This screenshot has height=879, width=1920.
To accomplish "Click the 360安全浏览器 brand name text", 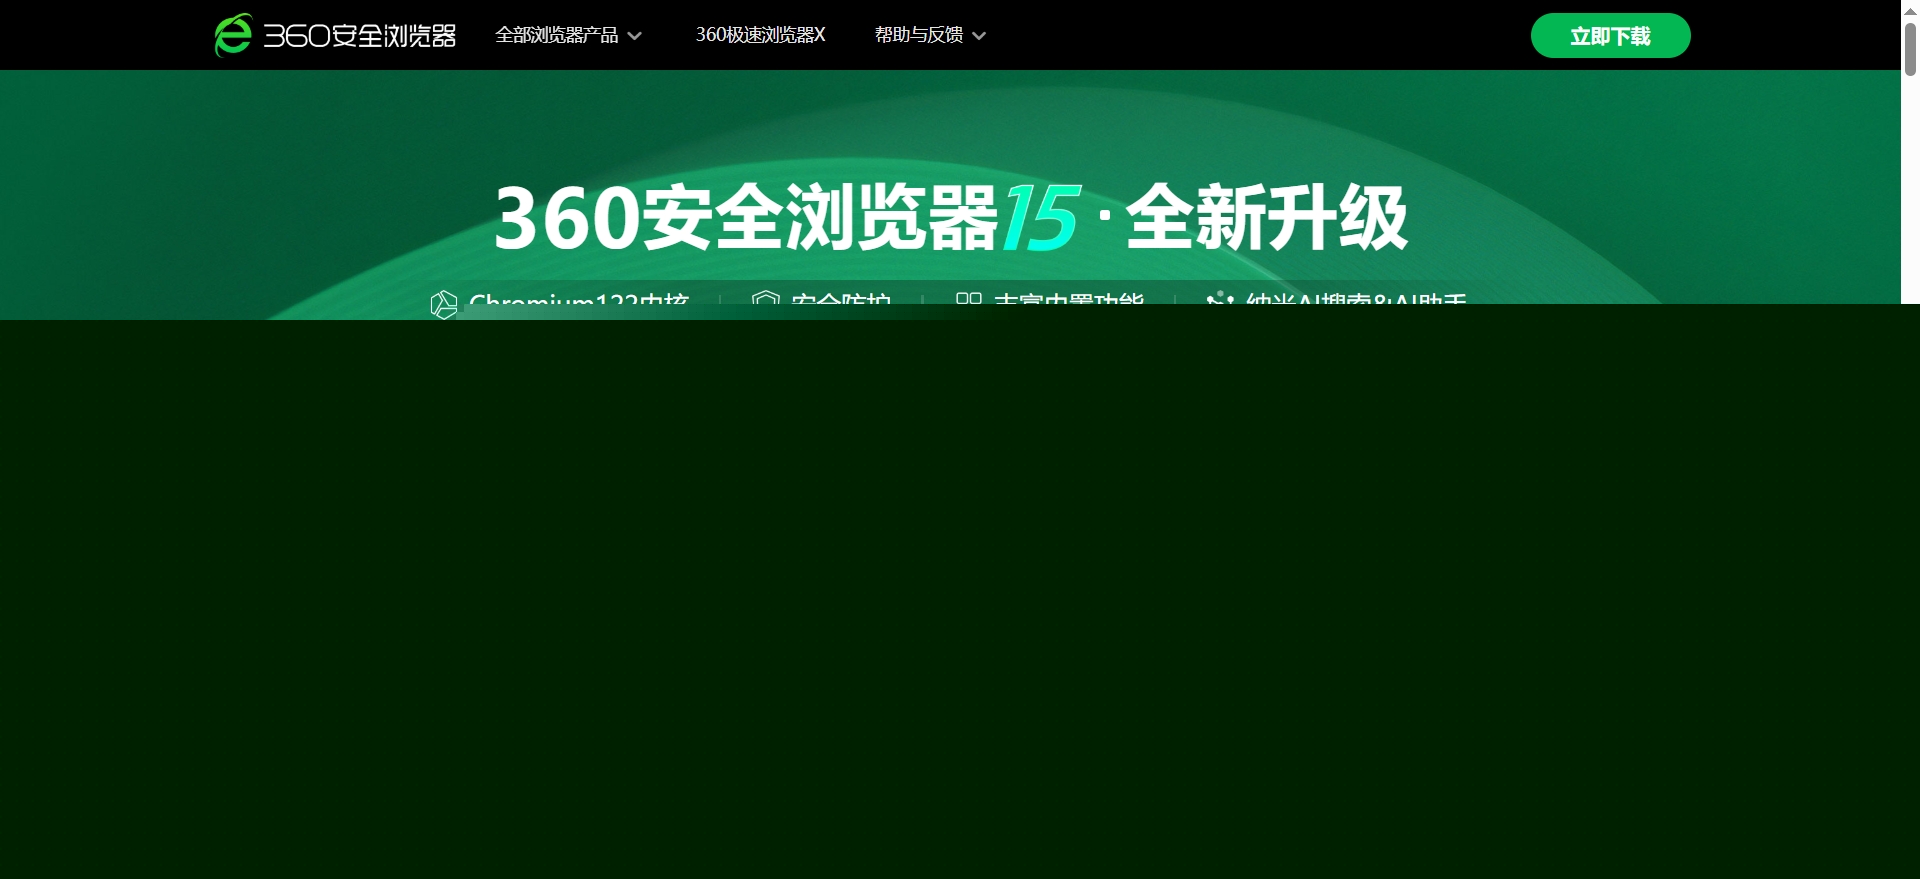I will tap(360, 36).
